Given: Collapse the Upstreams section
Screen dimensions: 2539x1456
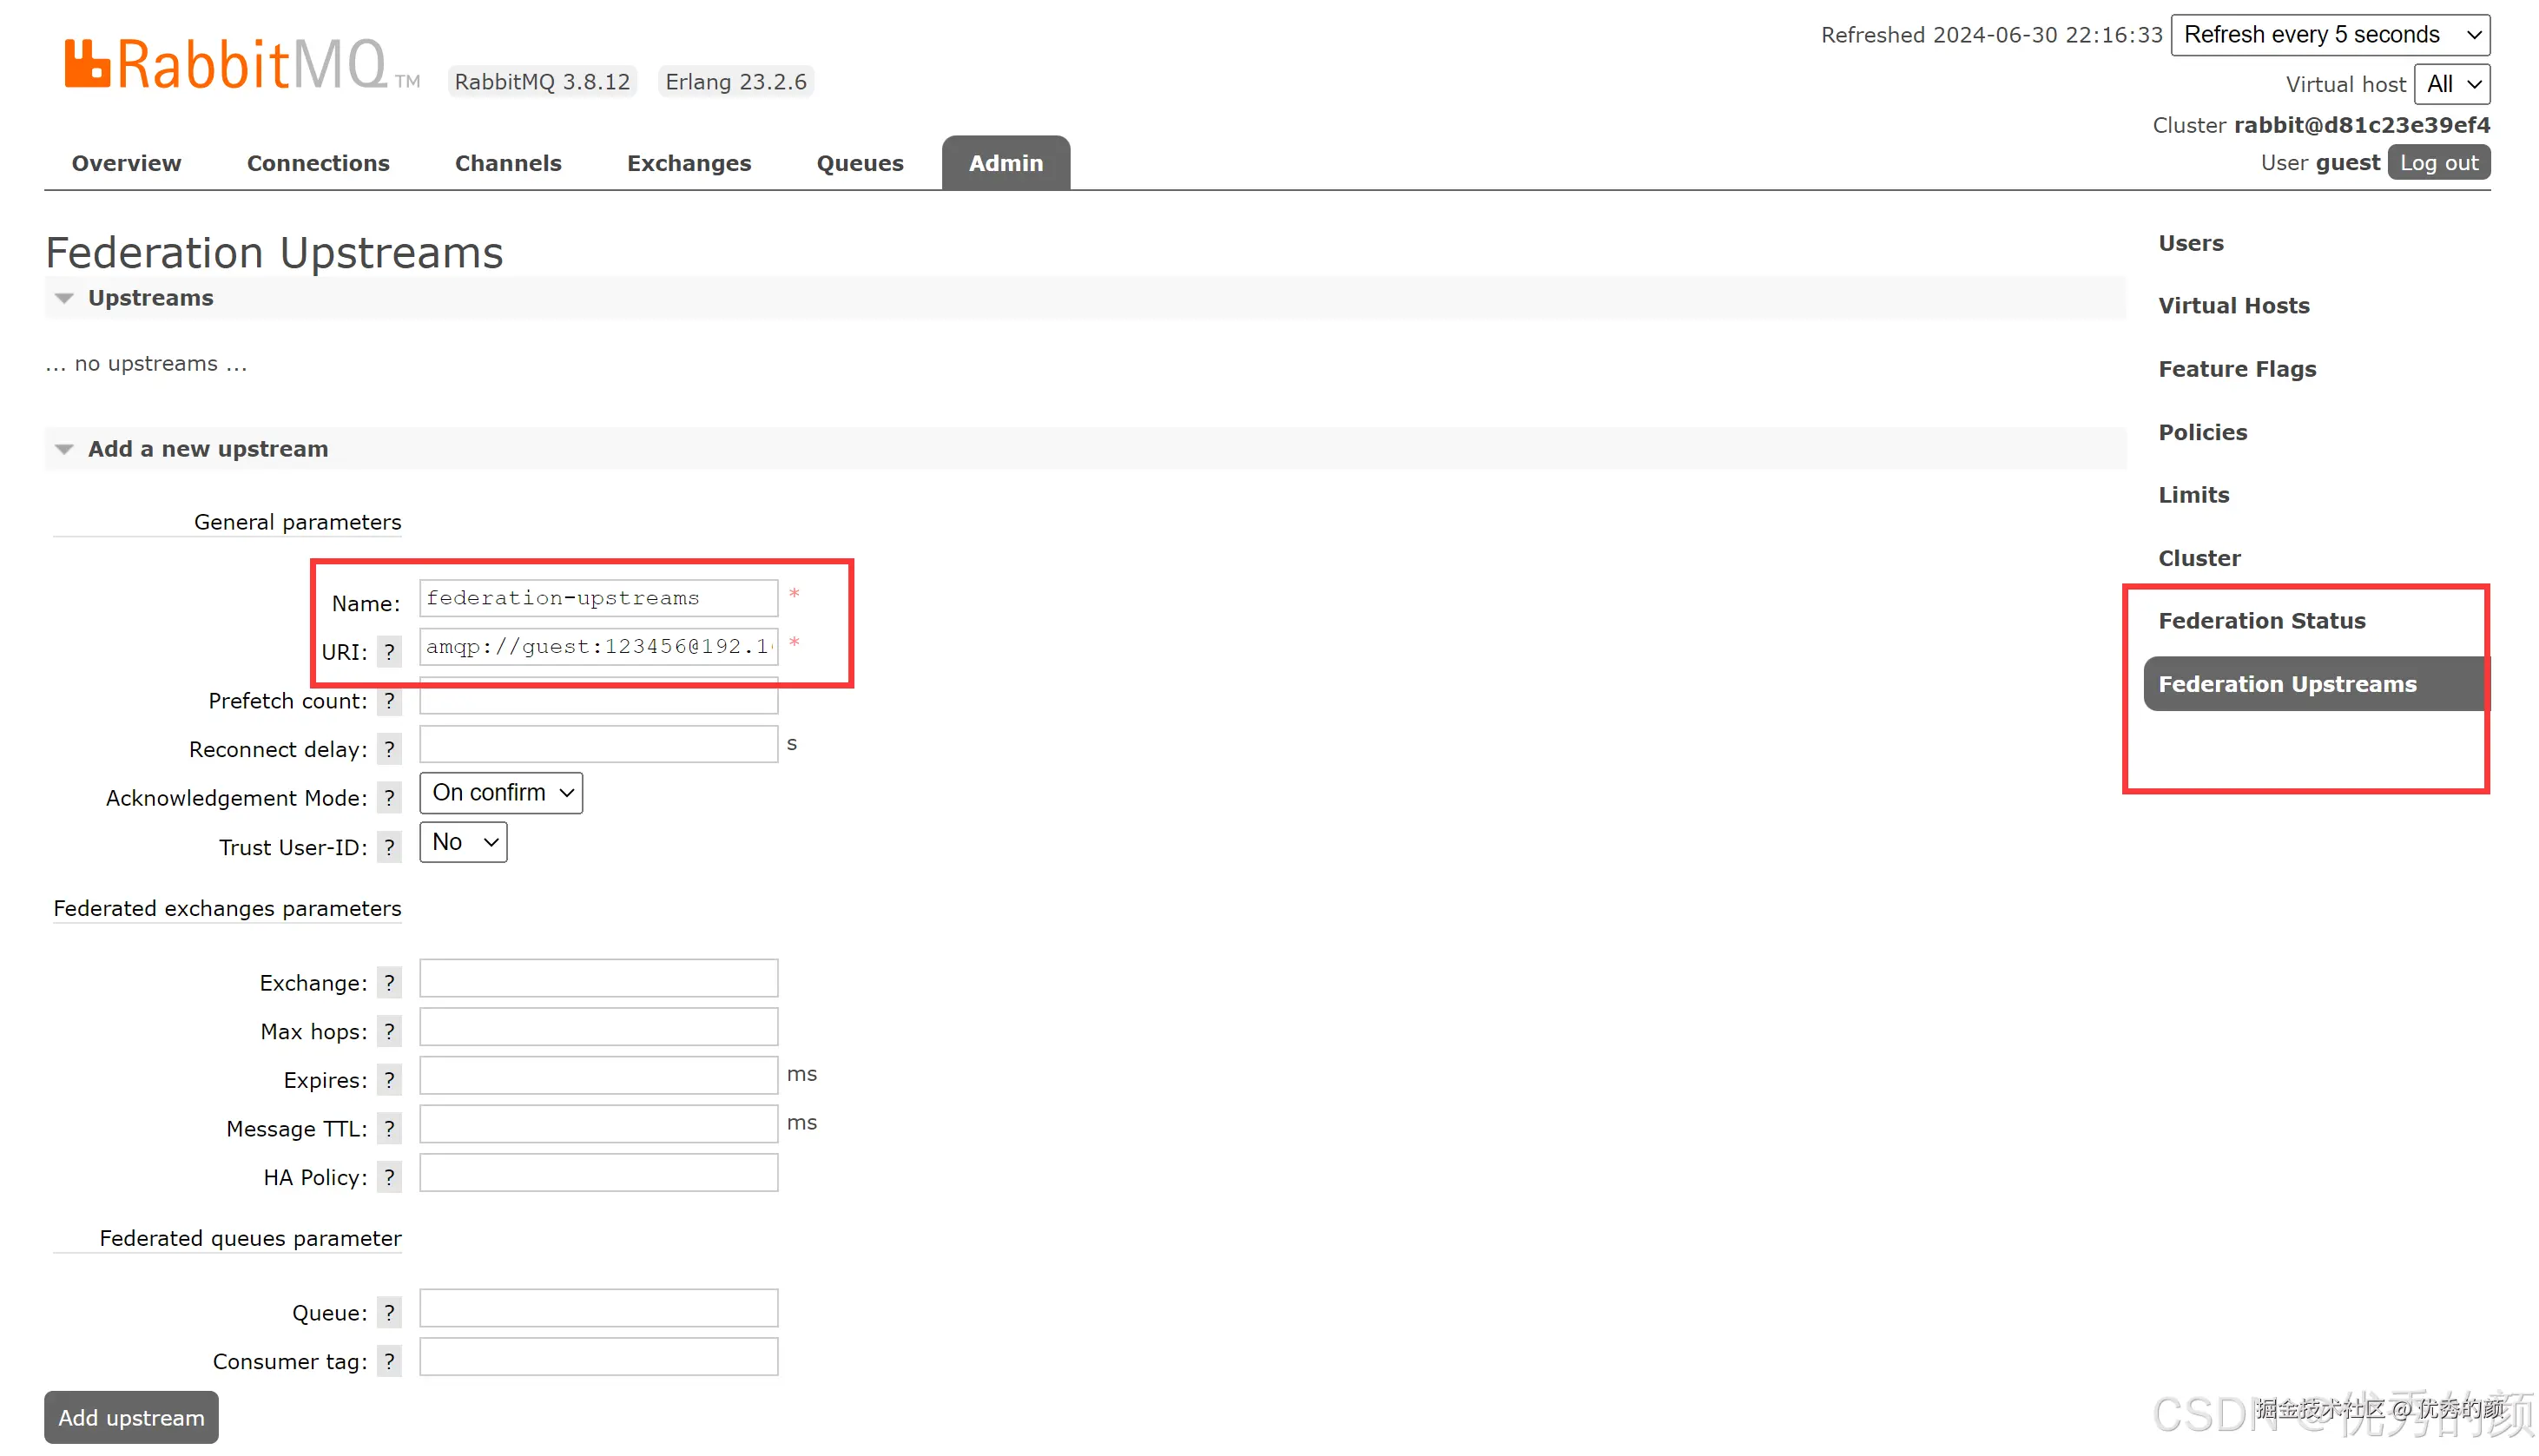Looking at the screenshot, I should [x=150, y=298].
